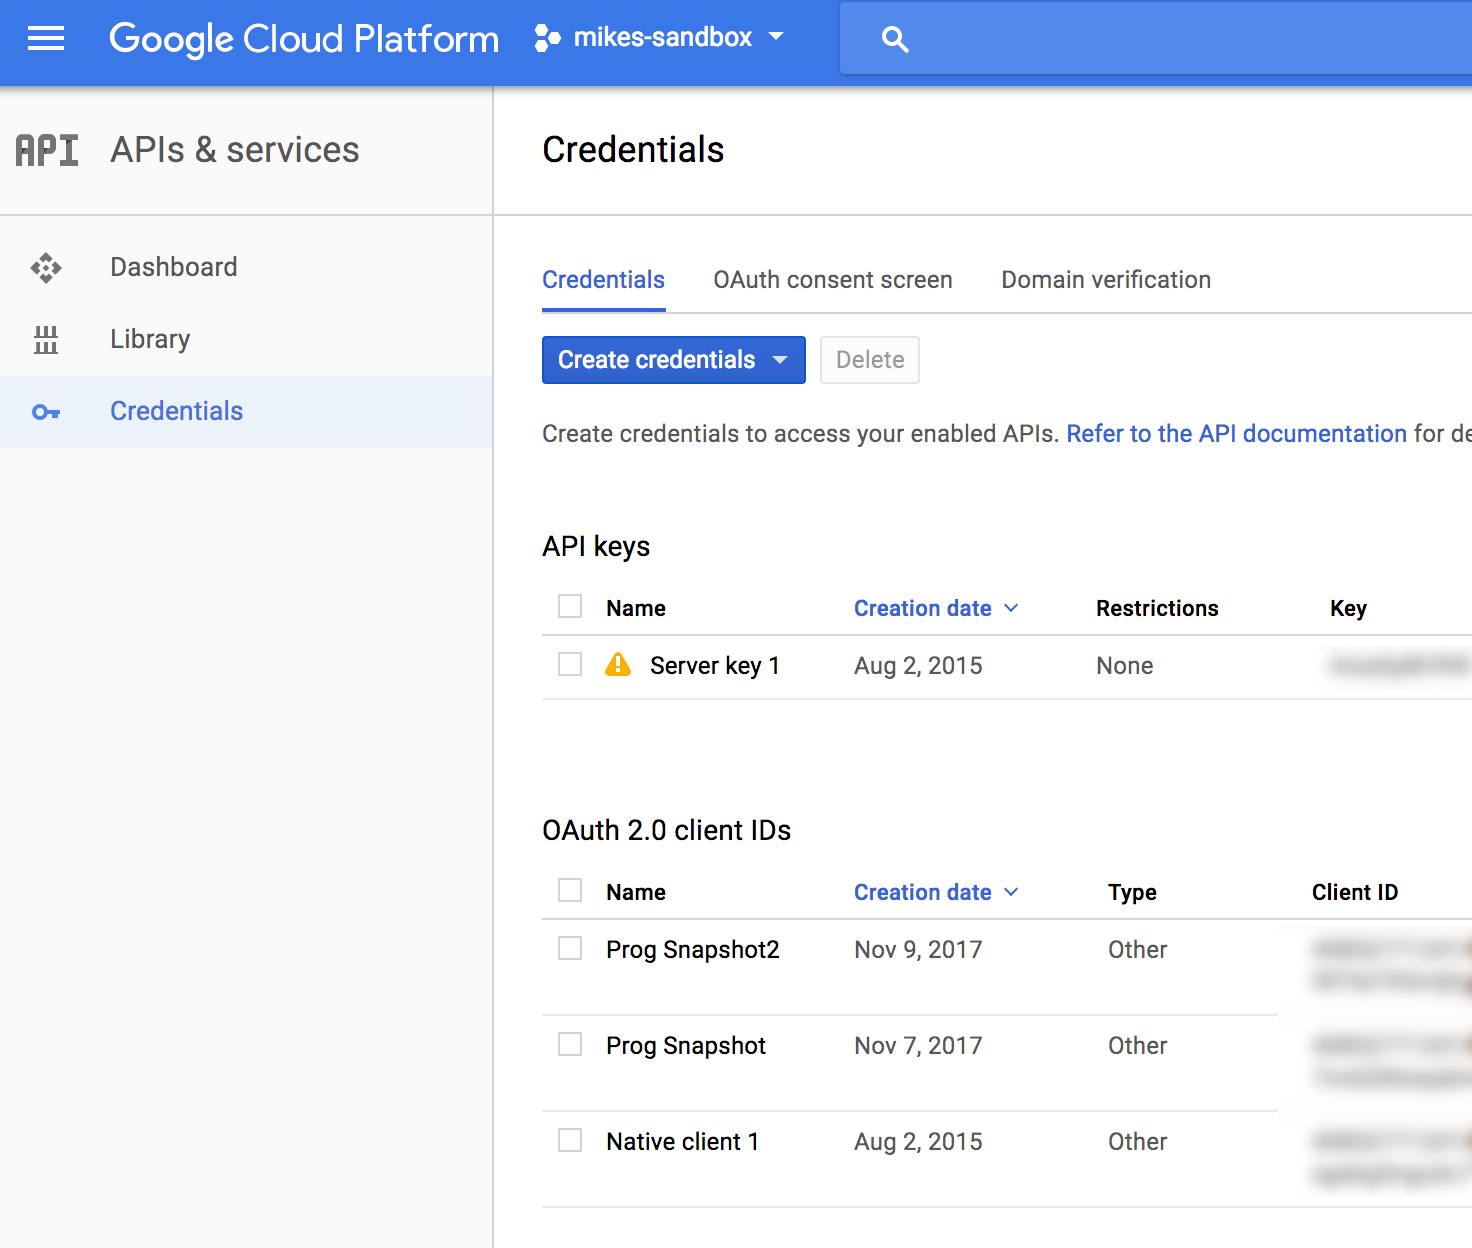Switch to the Credentials tab
The width and height of the screenshot is (1472, 1248).
[604, 280]
